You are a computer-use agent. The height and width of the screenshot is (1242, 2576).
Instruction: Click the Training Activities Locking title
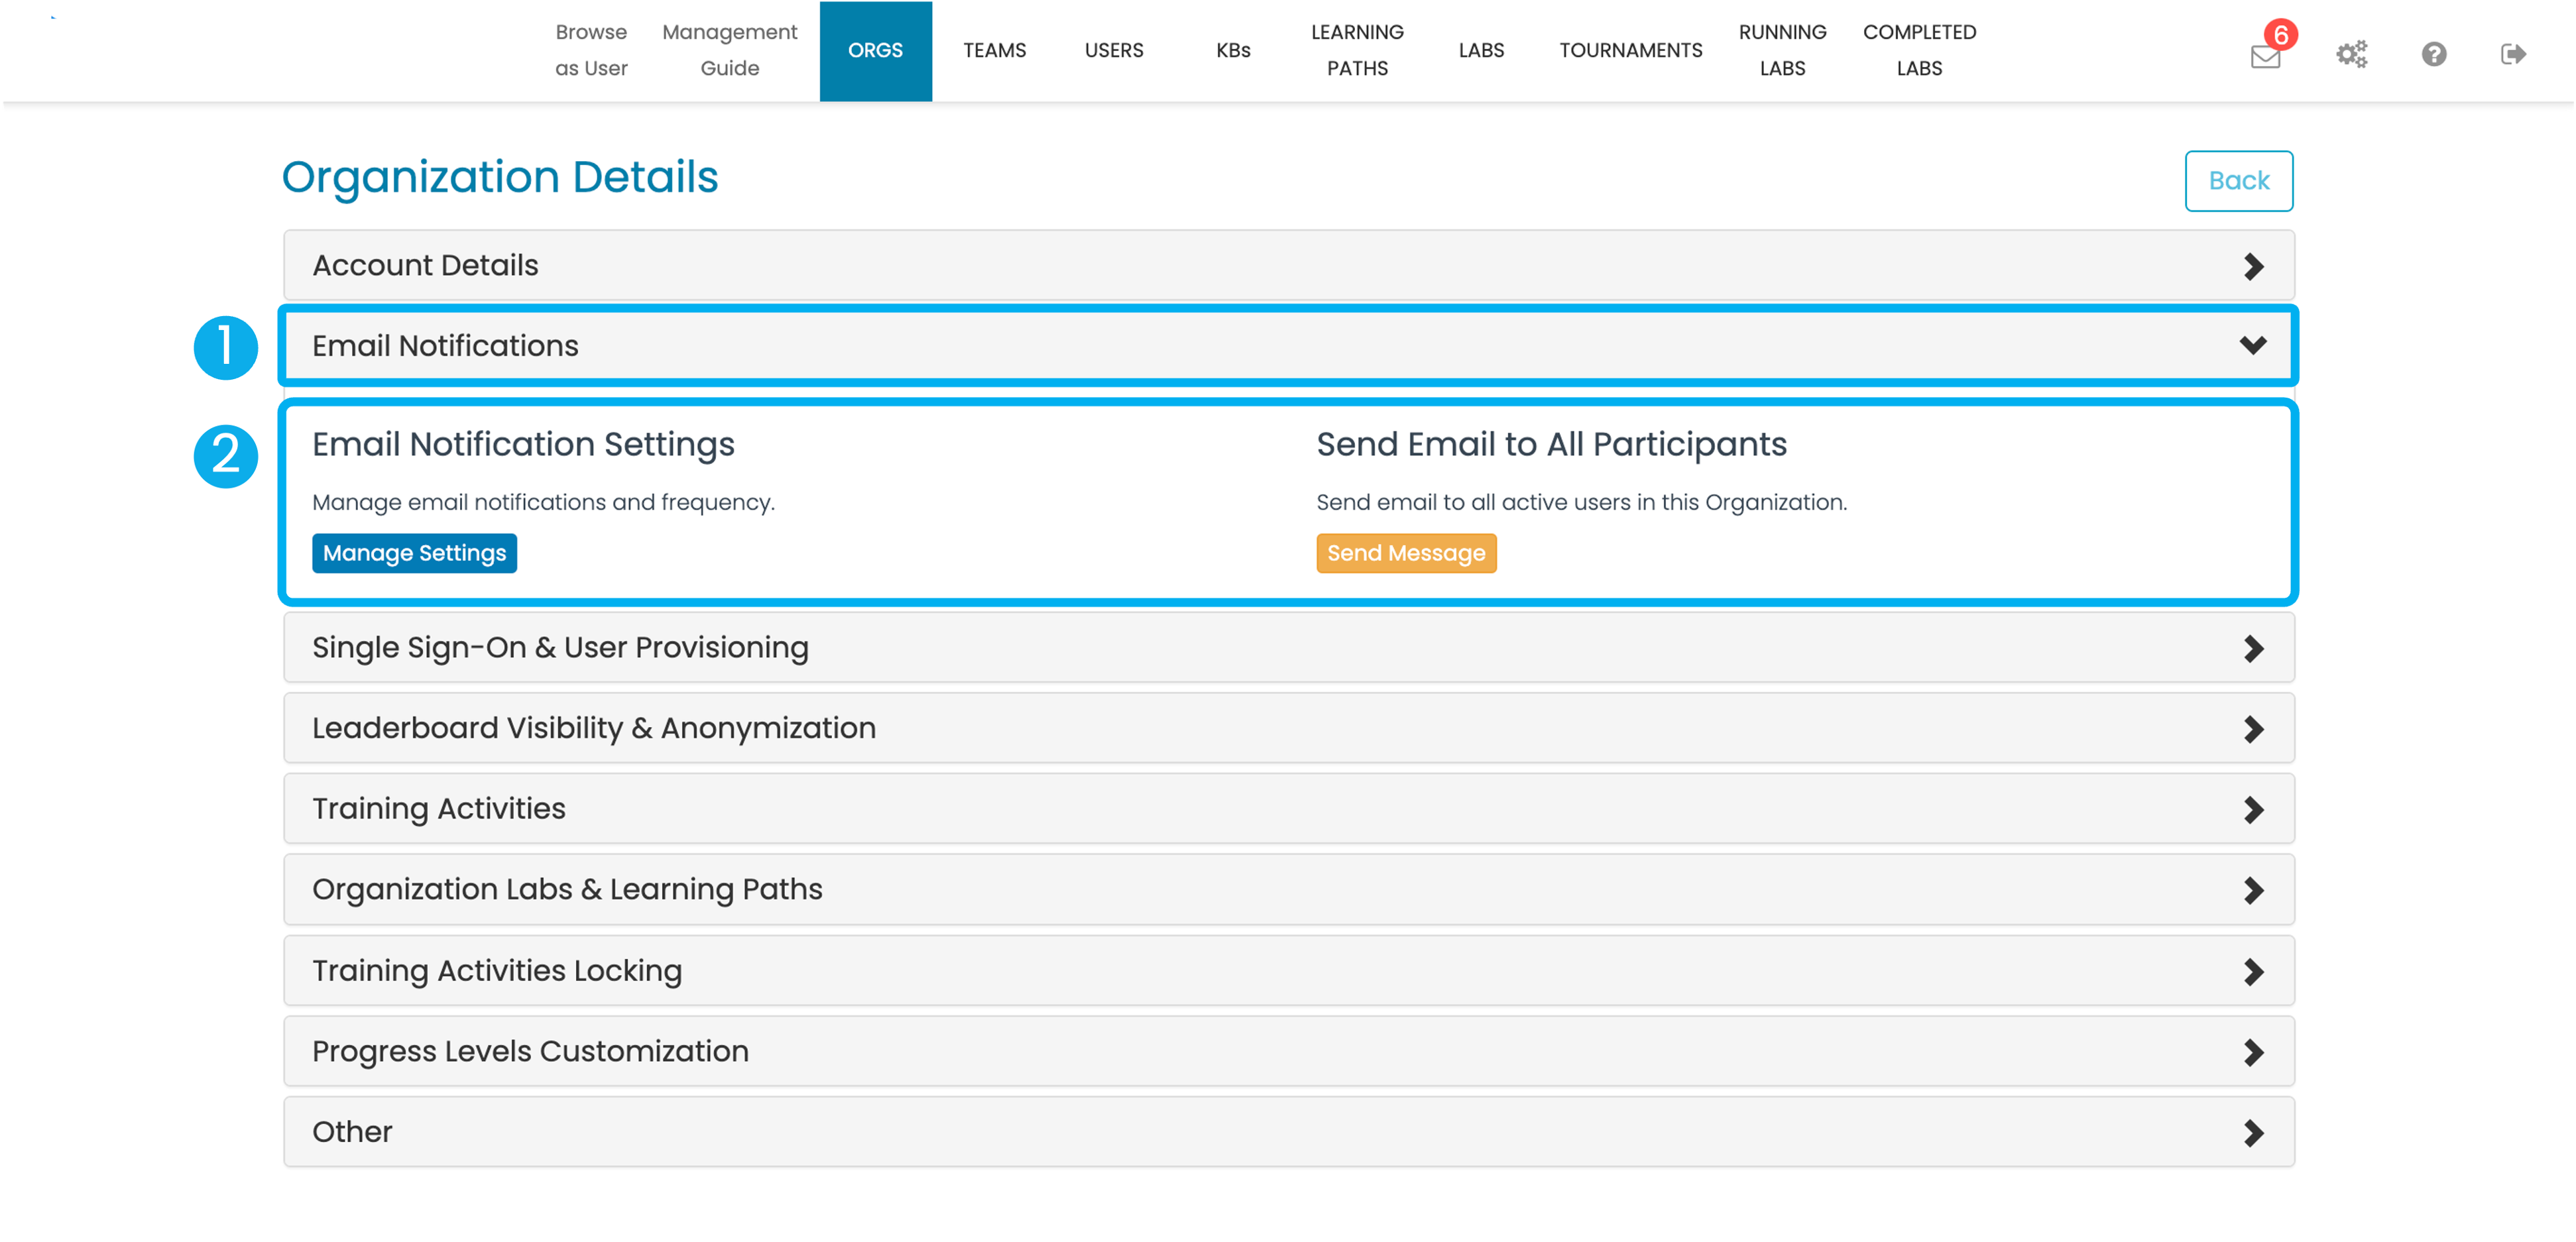pyautogui.click(x=497, y=971)
